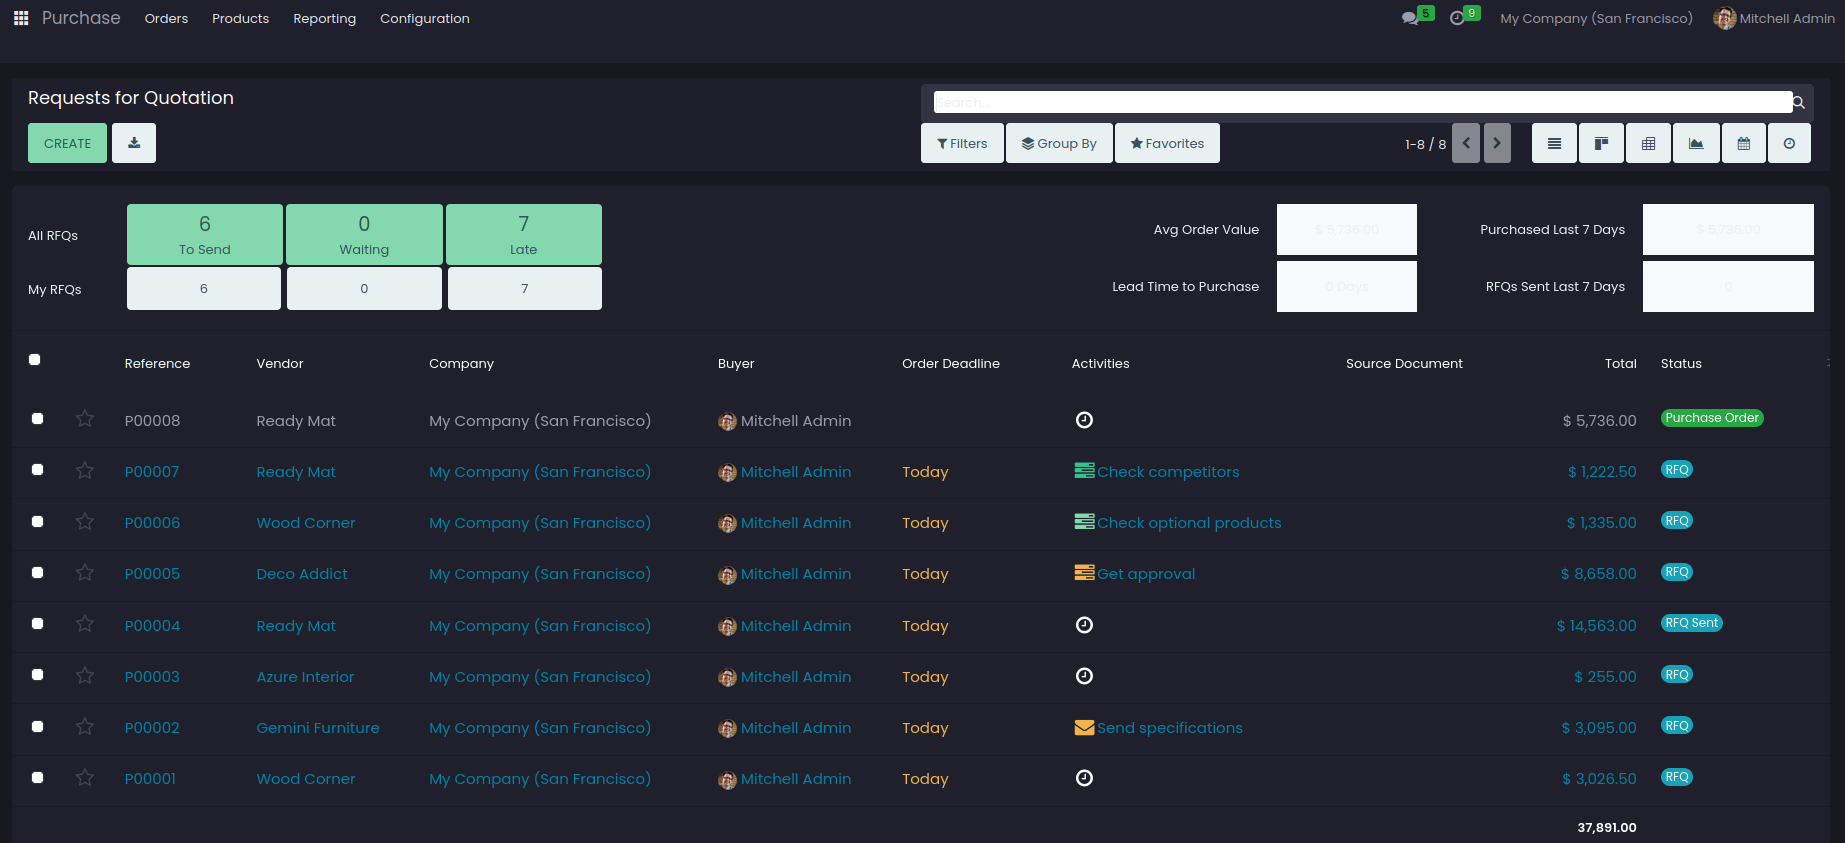Select the P00008 row checkbox
The width and height of the screenshot is (1845, 843).
pos(37,419)
